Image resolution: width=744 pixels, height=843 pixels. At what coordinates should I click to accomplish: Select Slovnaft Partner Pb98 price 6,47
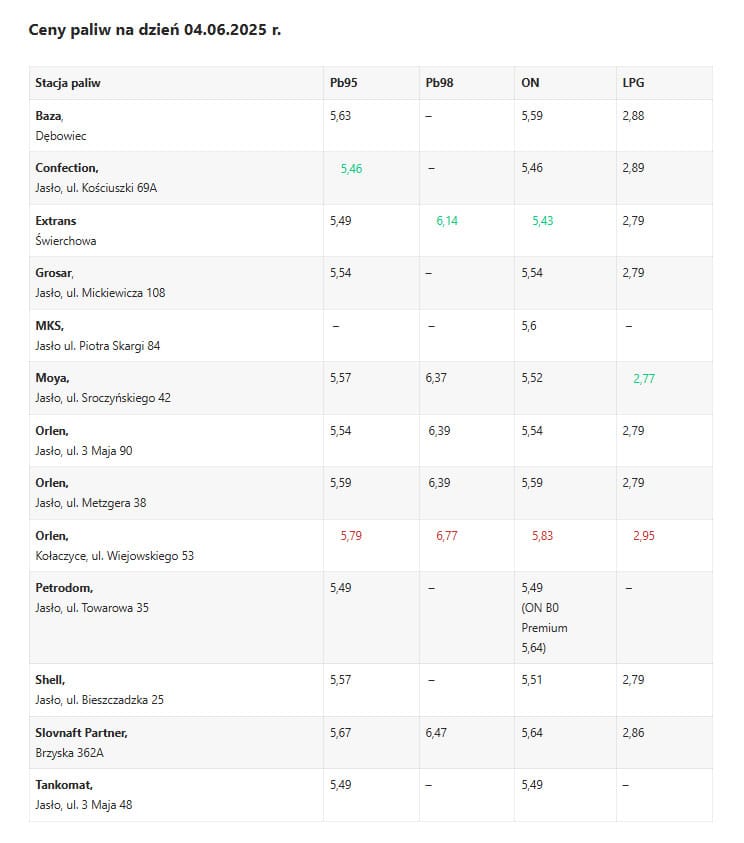point(436,733)
